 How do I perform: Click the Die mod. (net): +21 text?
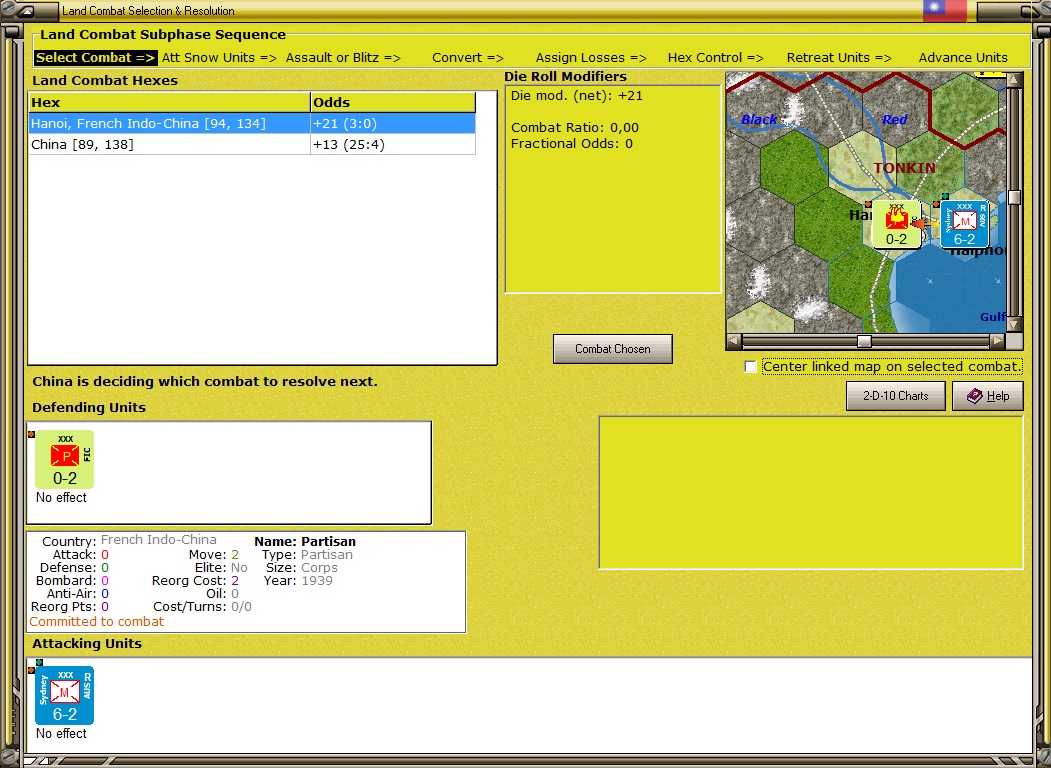576,96
